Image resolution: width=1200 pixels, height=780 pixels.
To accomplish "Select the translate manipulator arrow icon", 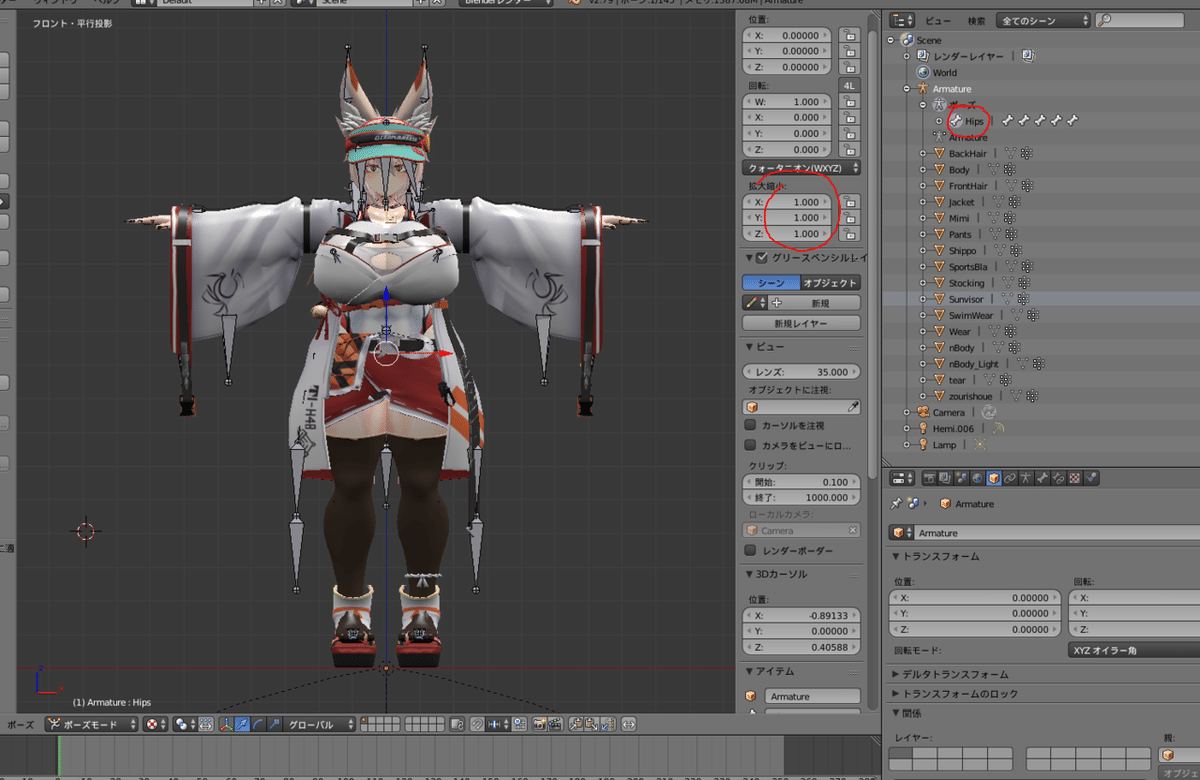I will click(242, 724).
